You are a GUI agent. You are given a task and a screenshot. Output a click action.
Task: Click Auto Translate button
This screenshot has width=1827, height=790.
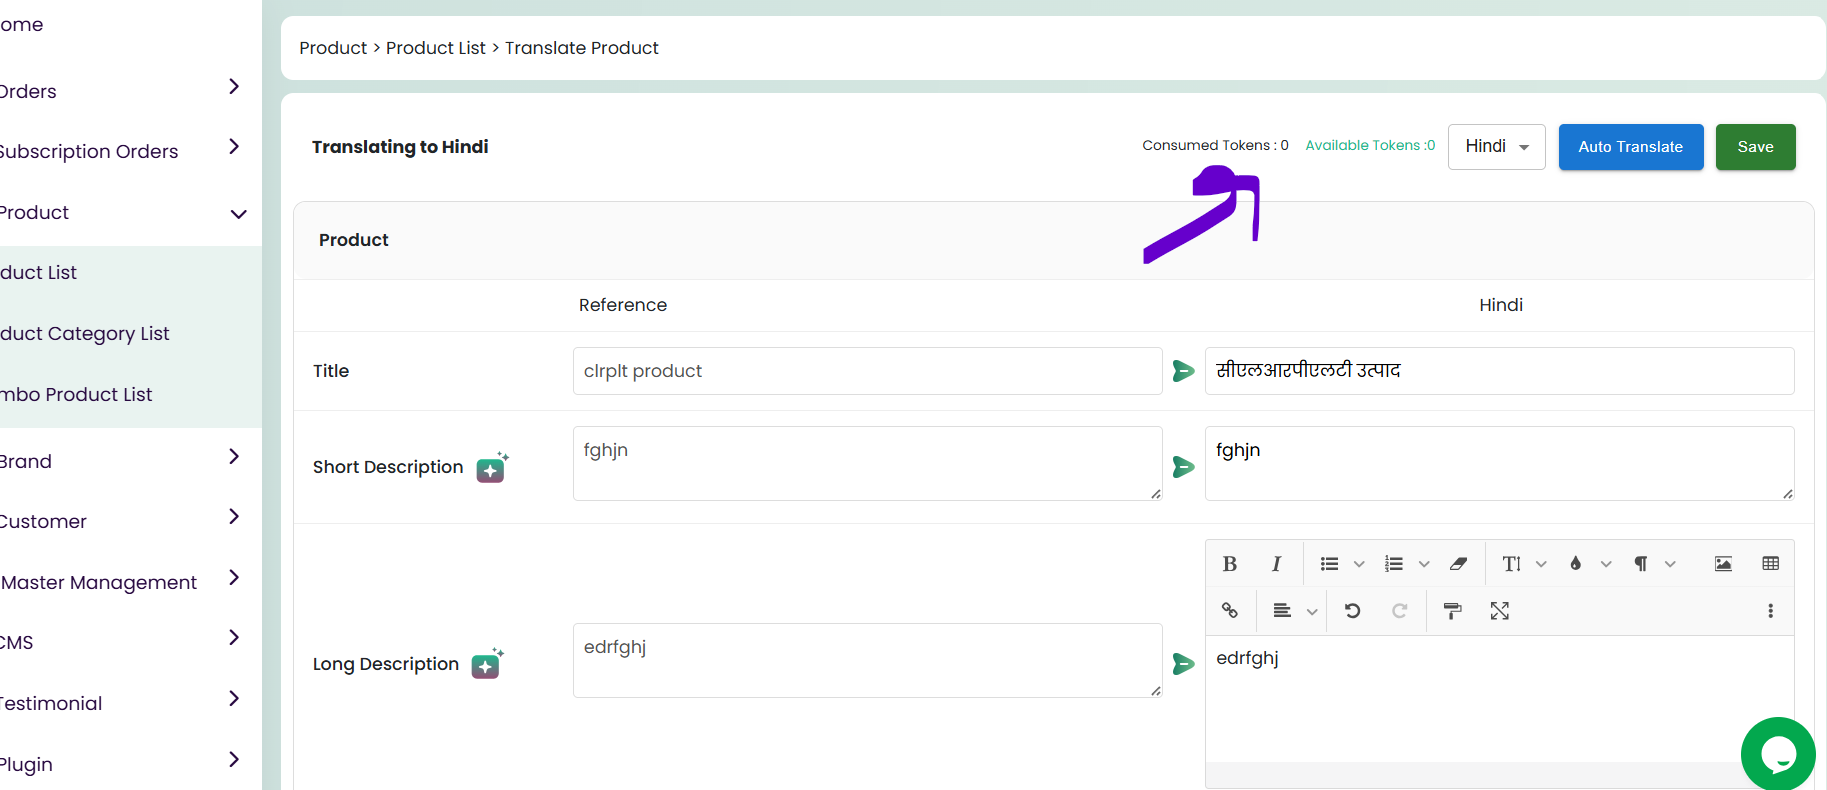(x=1631, y=147)
